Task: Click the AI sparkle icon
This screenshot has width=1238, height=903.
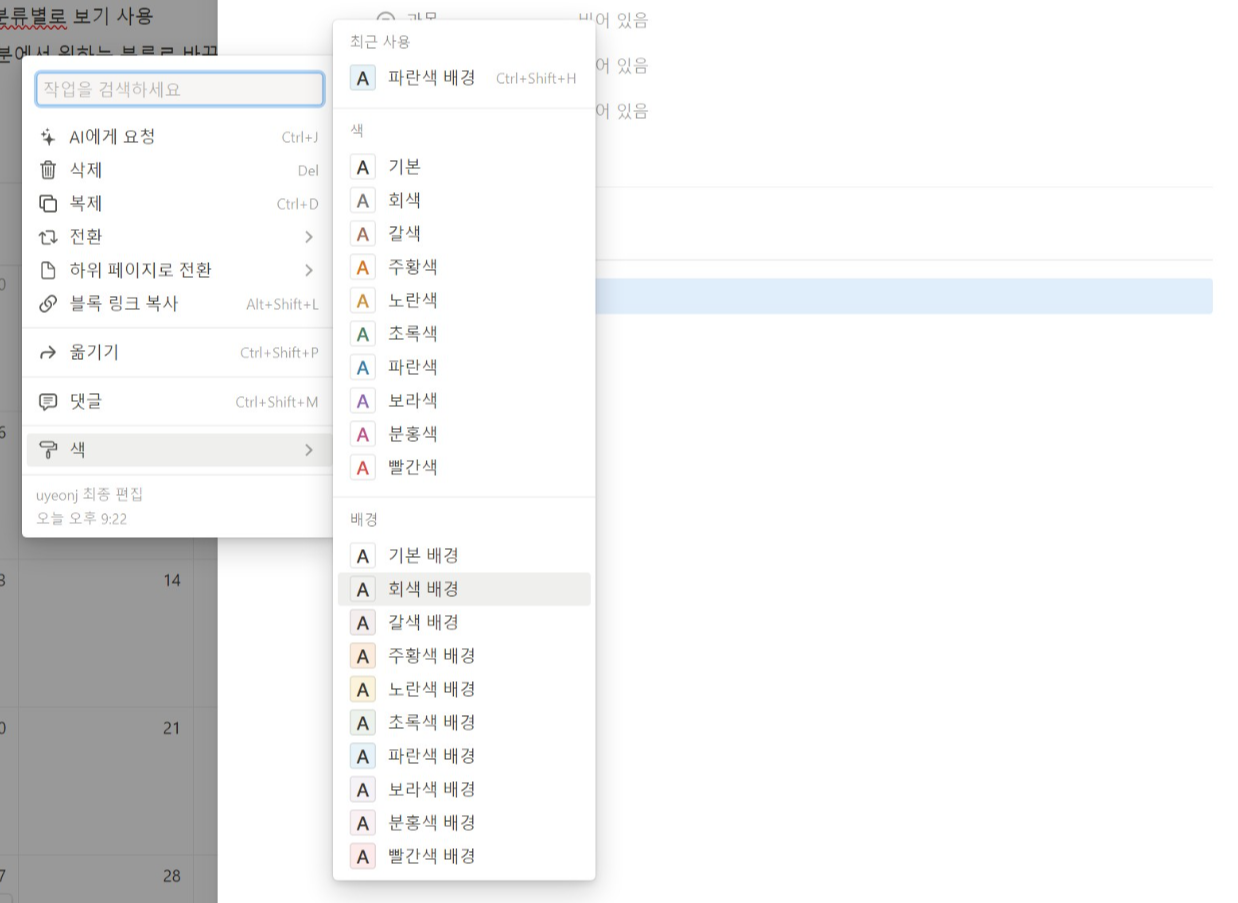Action: pos(48,137)
